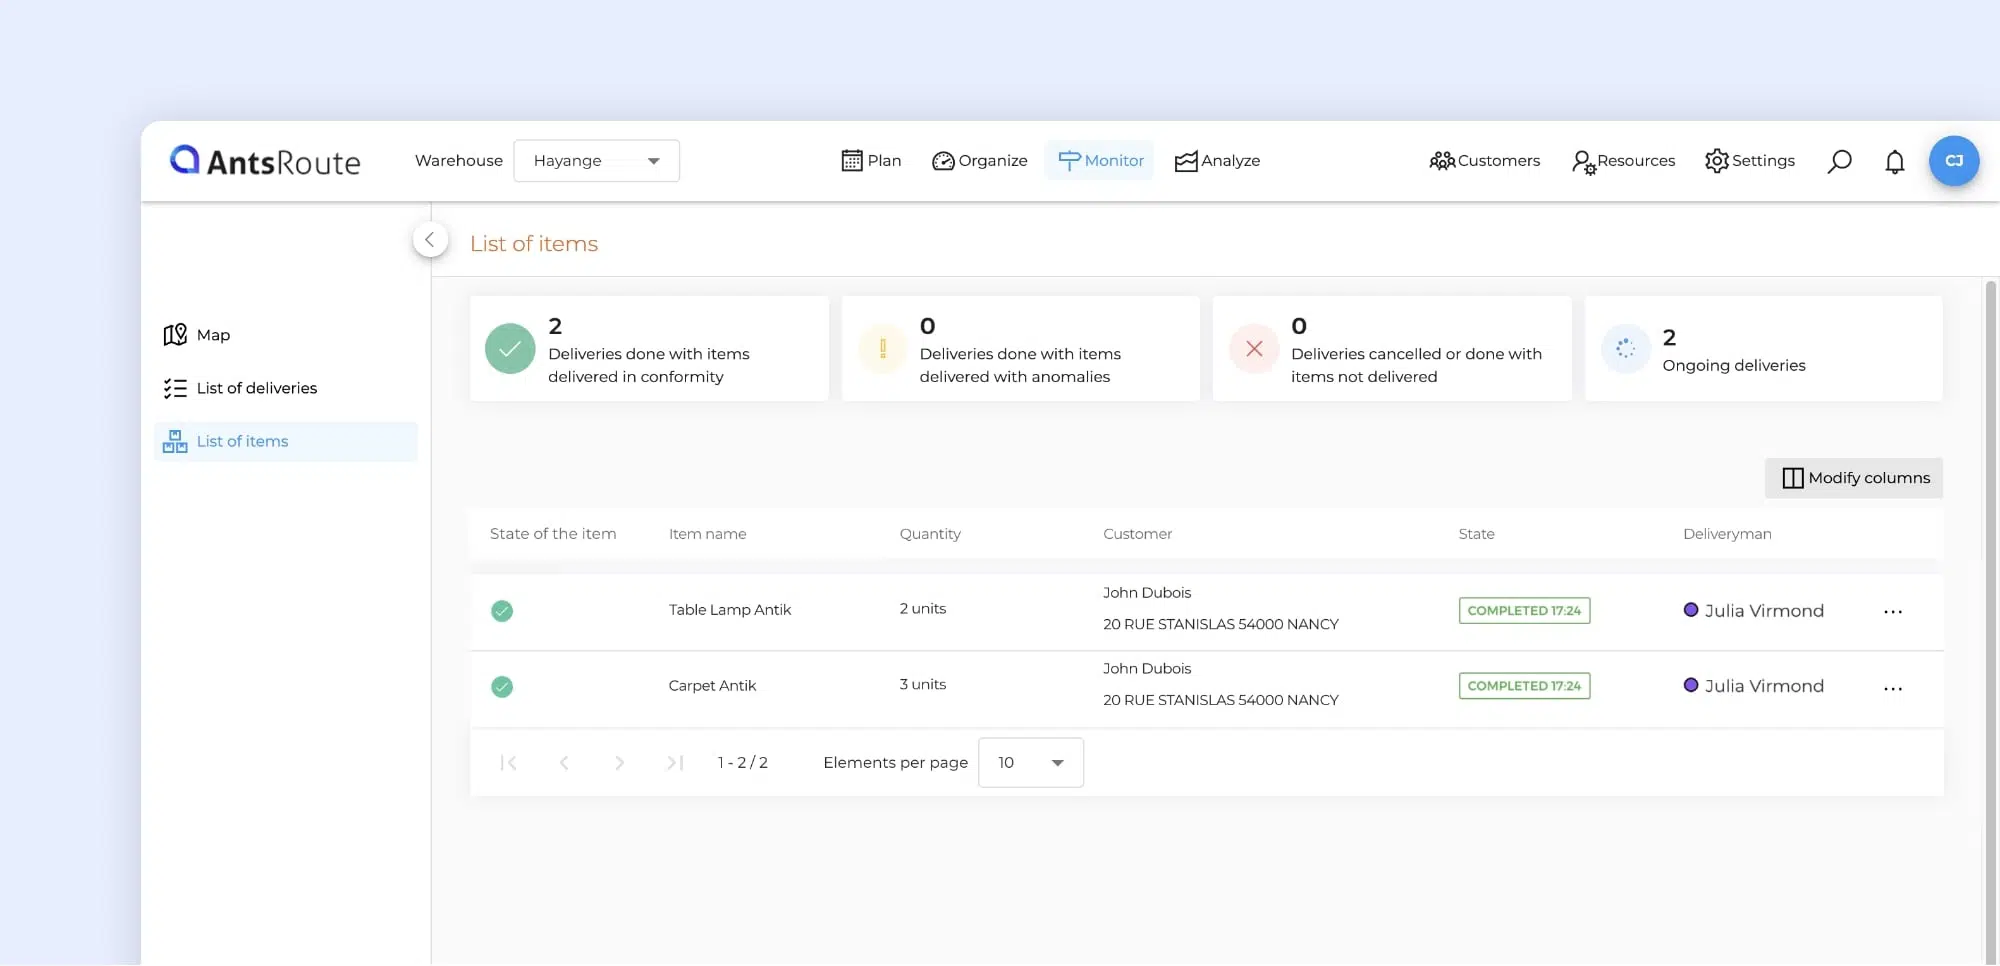The width and height of the screenshot is (2000, 966).
Task: Open options menu for Table Lamp Antik row
Action: [1892, 611]
